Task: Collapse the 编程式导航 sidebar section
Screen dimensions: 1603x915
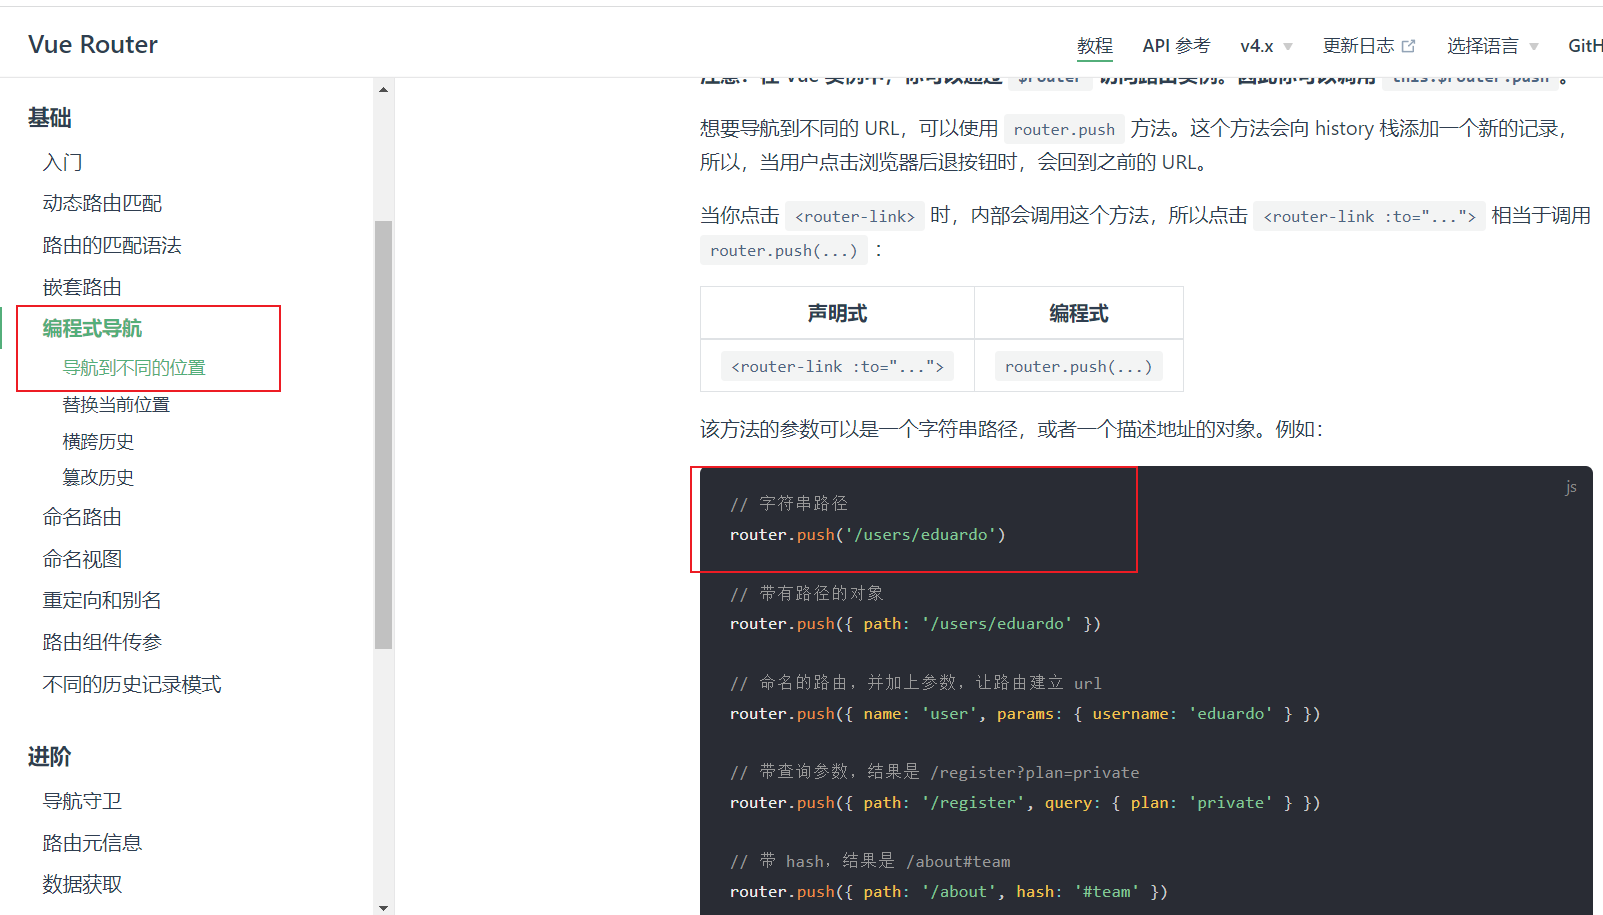Action: pyautogui.click(x=92, y=328)
